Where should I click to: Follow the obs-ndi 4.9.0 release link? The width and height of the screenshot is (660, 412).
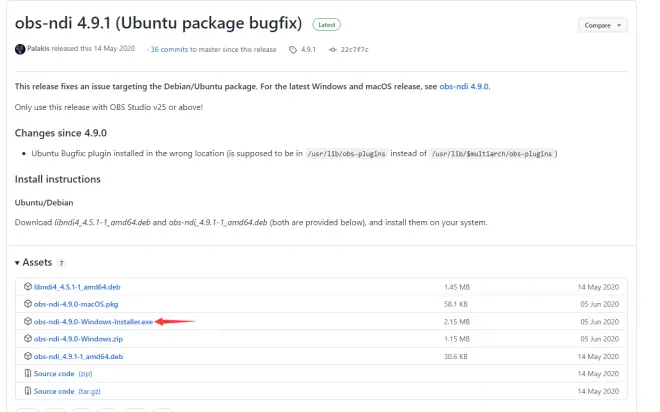(x=464, y=86)
